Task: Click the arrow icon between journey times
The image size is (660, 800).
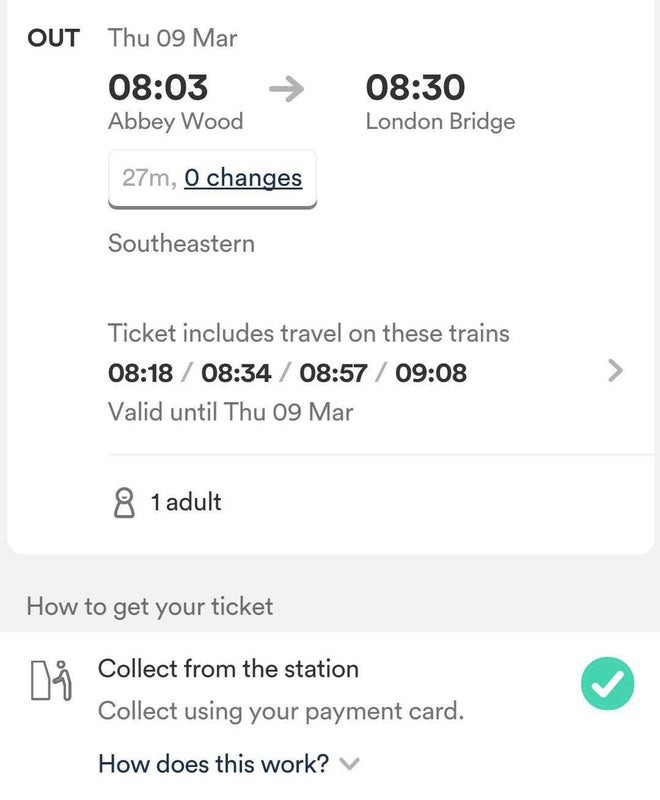Action: 286,90
